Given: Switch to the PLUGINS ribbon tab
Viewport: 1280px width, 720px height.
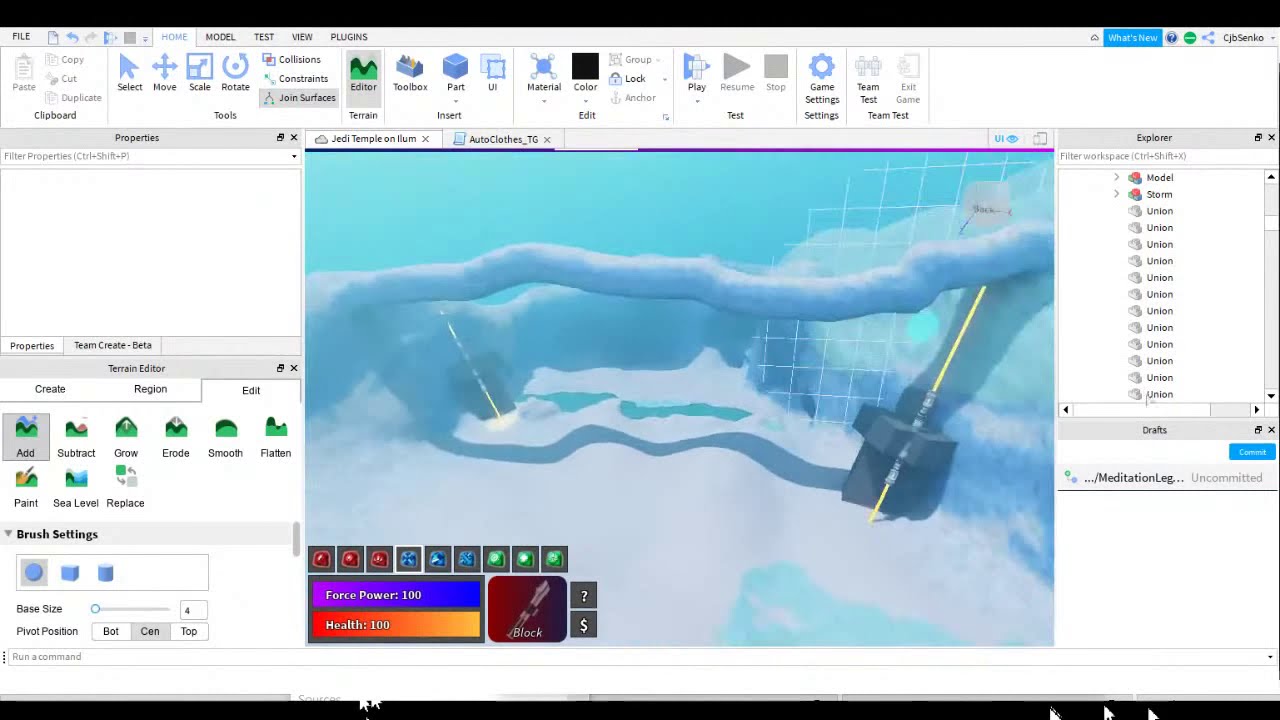Looking at the screenshot, I should [349, 37].
